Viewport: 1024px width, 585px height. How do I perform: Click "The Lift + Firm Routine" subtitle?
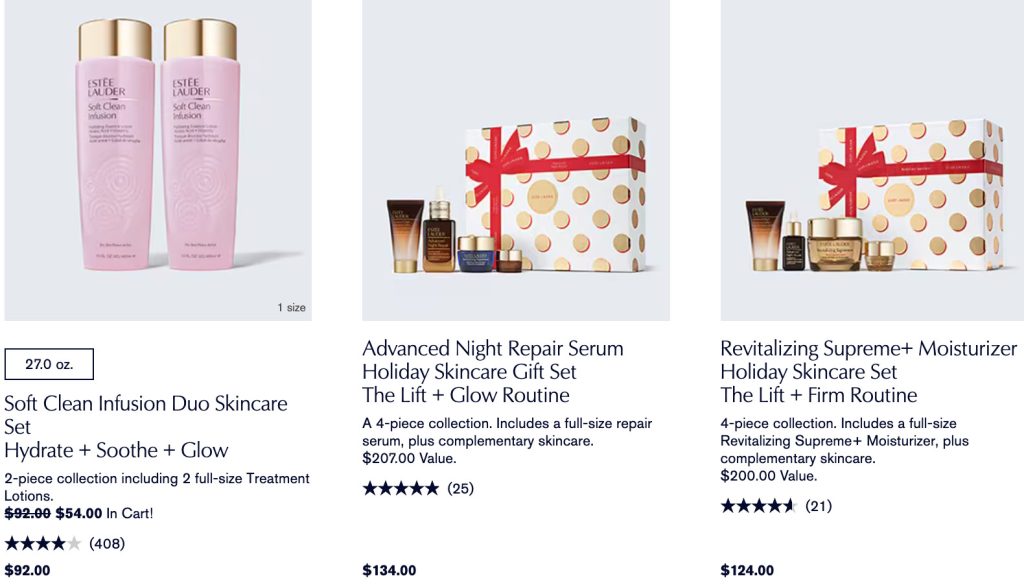click(818, 395)
